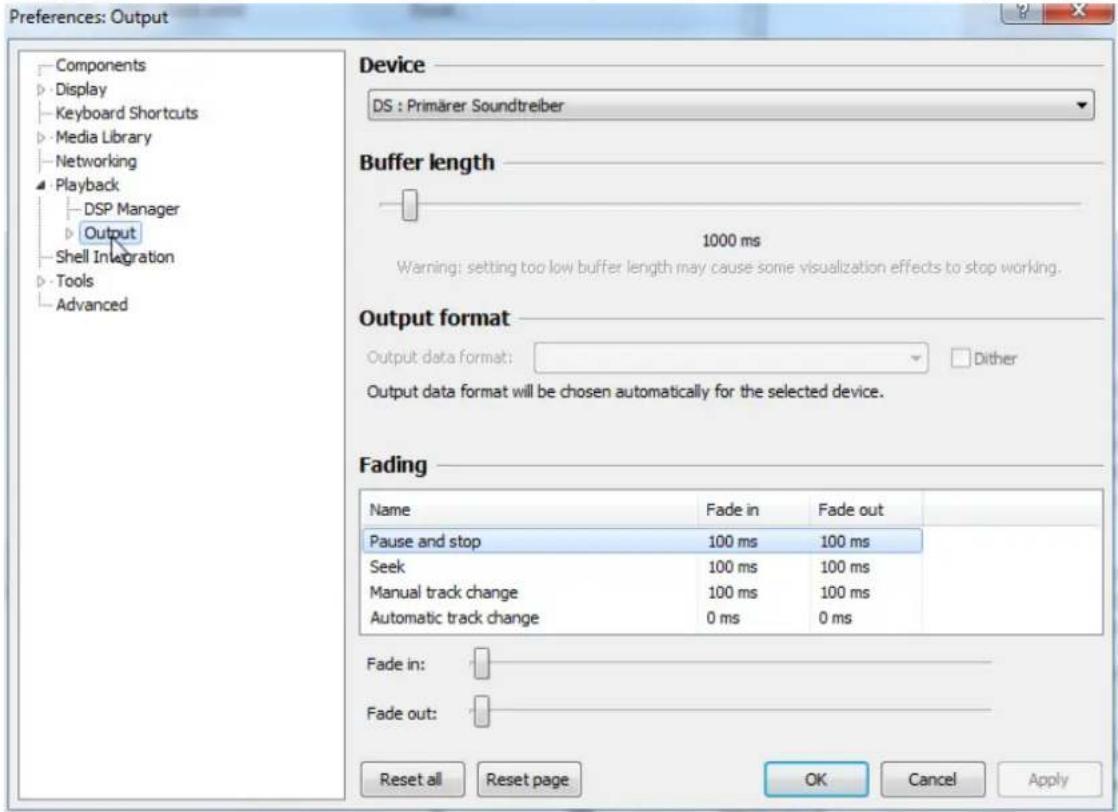
Task: Select the Tools tree item
Action: coord(75,281)
